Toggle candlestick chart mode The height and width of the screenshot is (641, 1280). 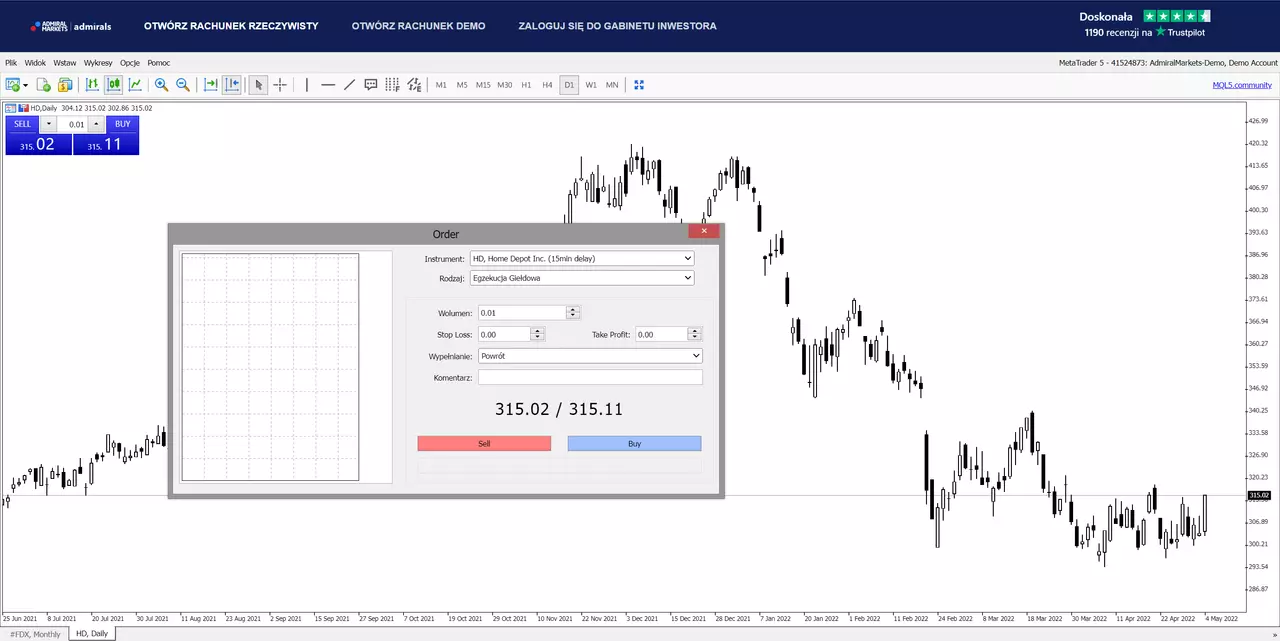pyautogui.click(x=114, y=85)
